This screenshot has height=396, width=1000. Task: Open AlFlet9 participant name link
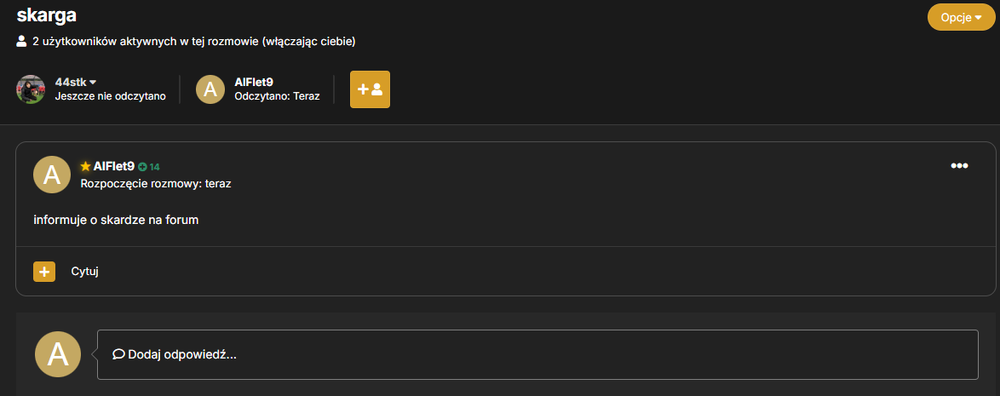click(254, 82)
